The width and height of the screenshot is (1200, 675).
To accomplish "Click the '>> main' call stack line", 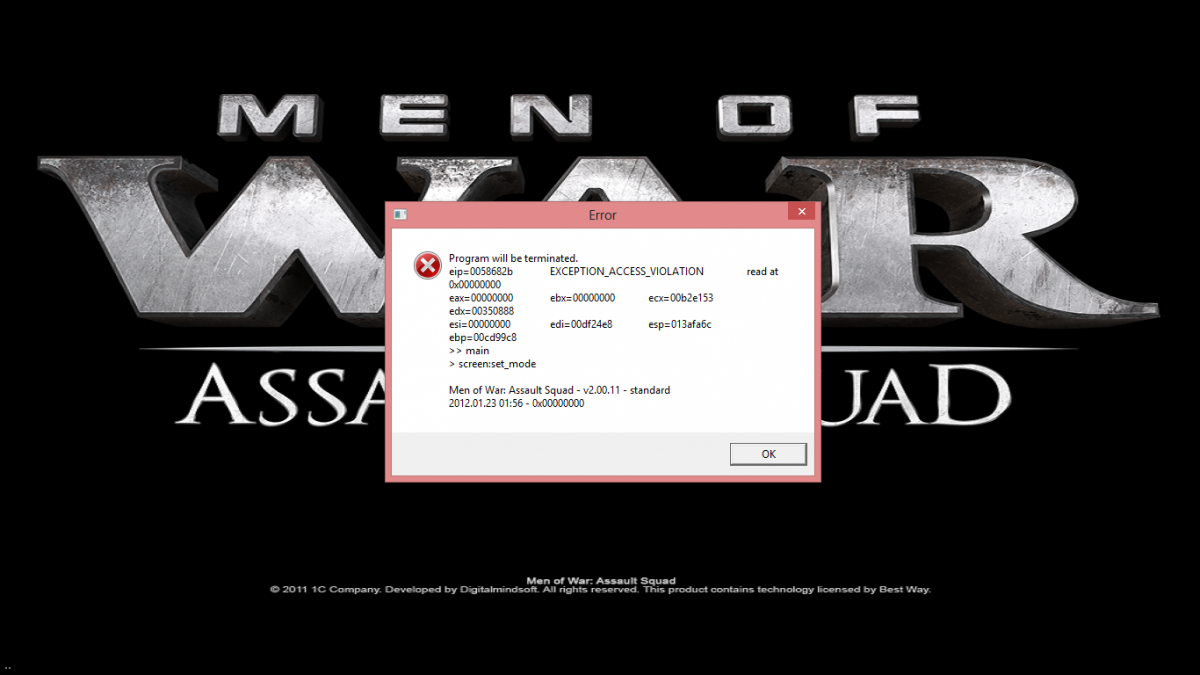I will click(x=469, y=351).
